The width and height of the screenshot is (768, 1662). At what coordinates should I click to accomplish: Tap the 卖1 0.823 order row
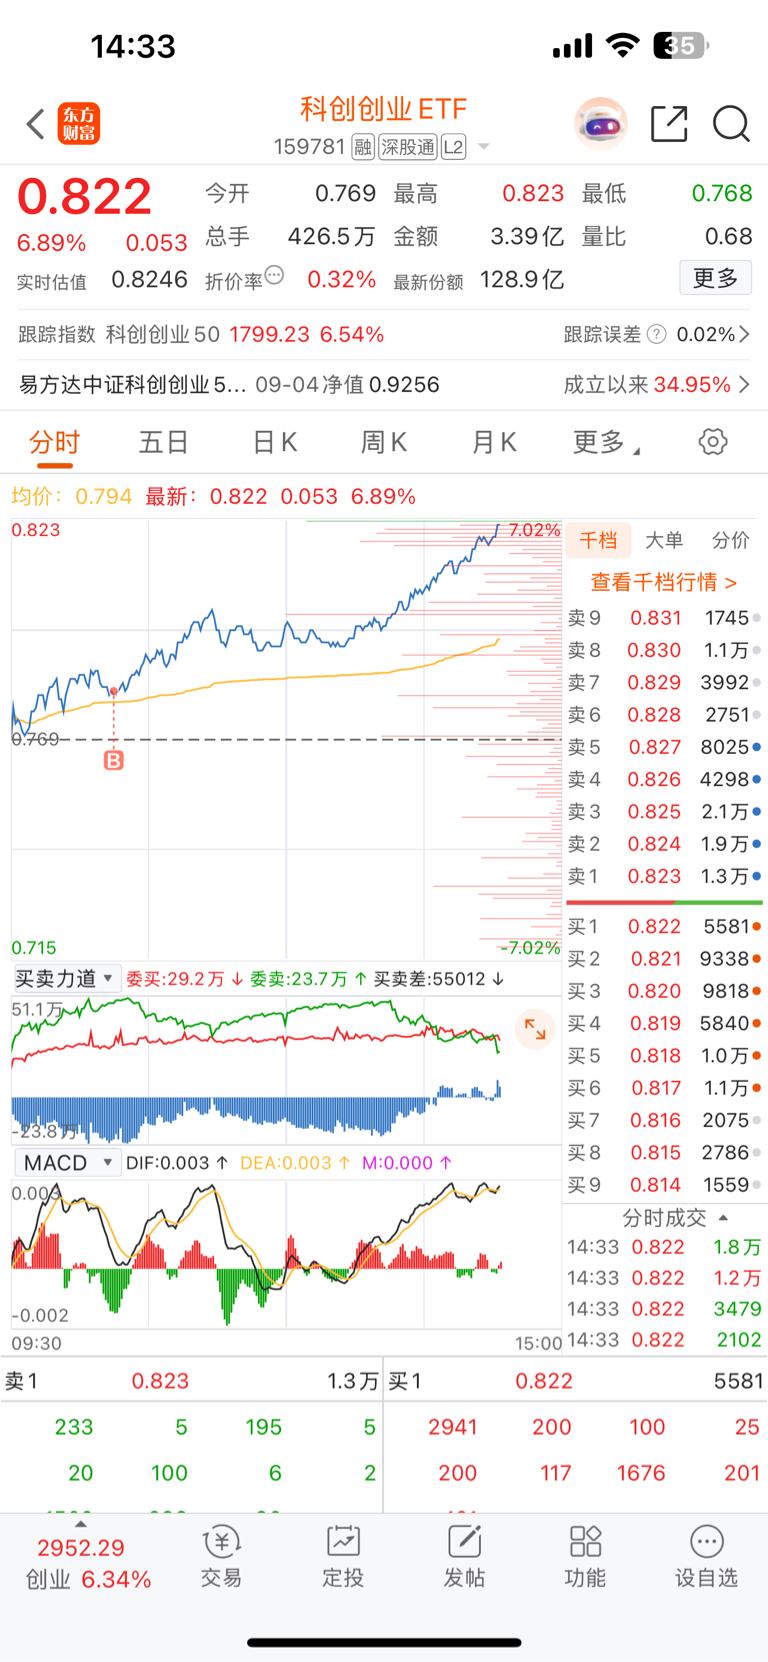click(664, 876)
